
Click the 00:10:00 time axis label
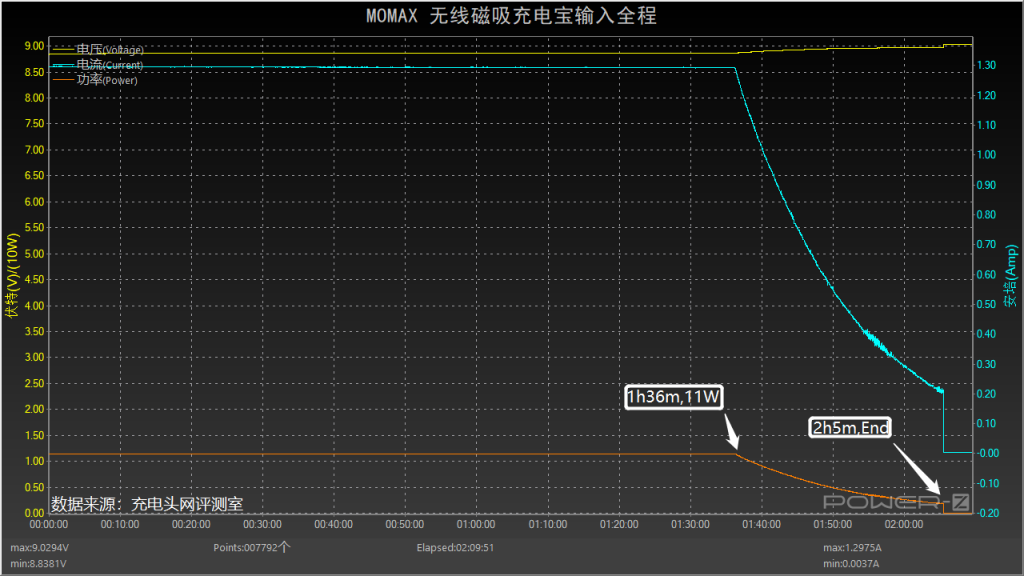tap(120, 524)
